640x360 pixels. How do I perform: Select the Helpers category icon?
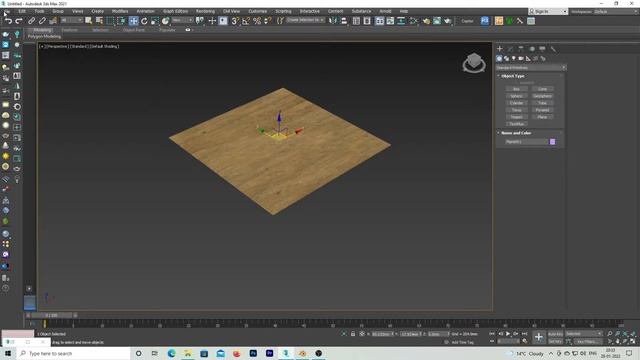tap(528, 58)
